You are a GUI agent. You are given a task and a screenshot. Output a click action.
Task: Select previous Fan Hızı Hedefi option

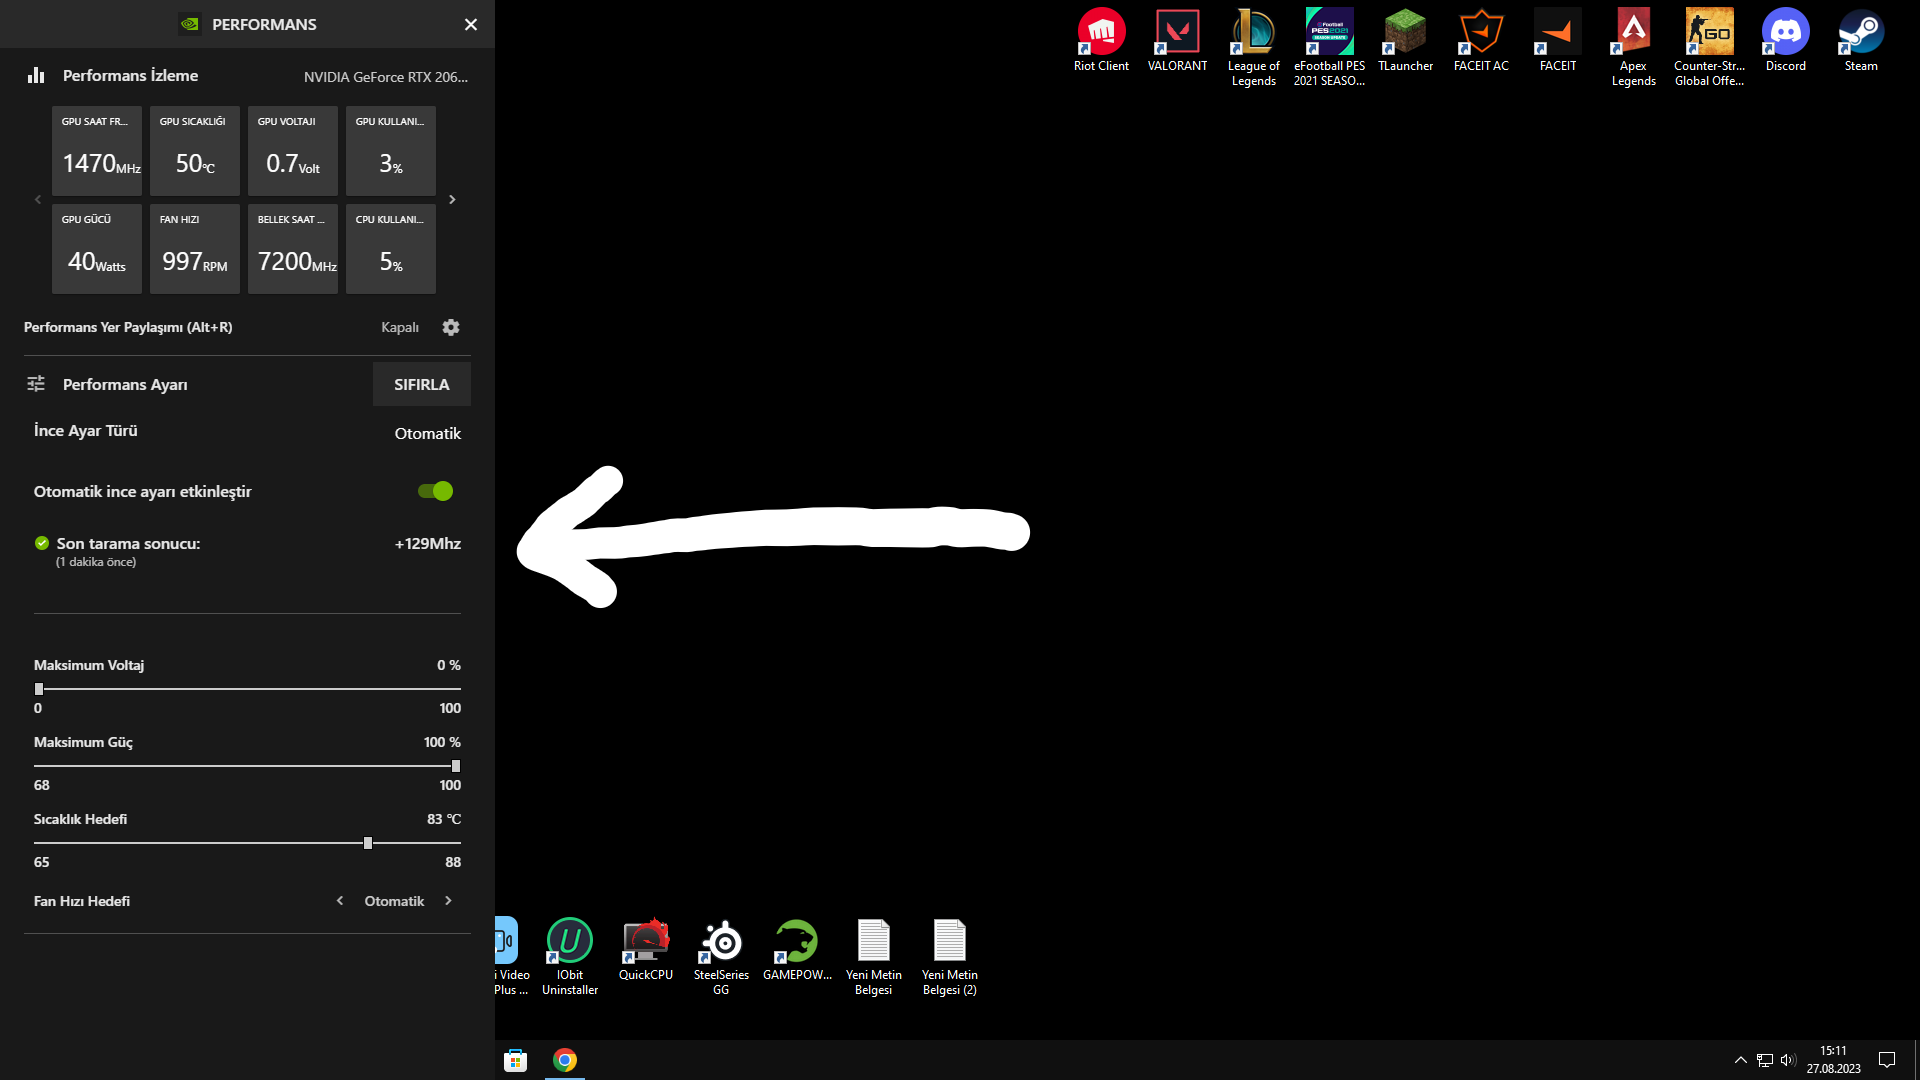tap(340, 901)
